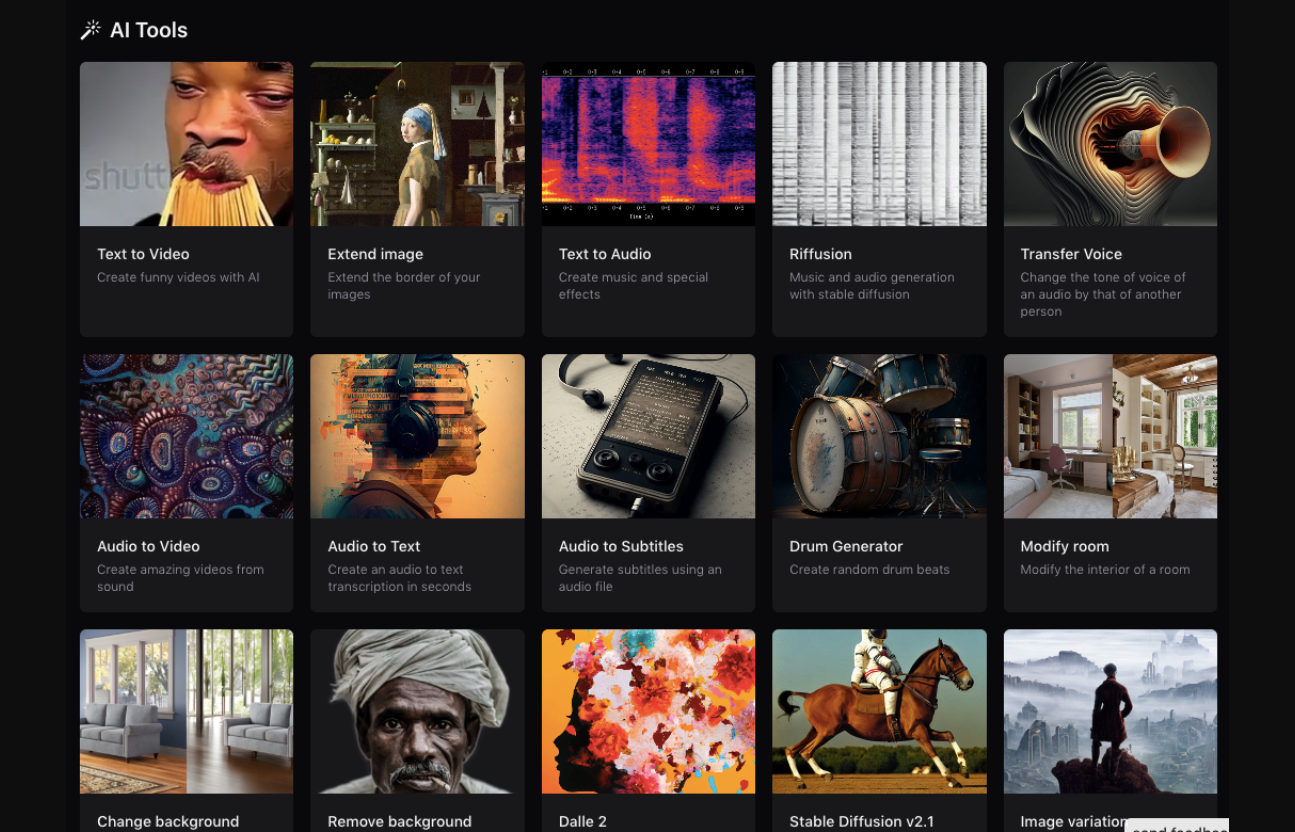Image resolution: width=1295 pixels, height=832 pixels.
Task: Click the AI Tools magic wand icon
Action: 91,30
